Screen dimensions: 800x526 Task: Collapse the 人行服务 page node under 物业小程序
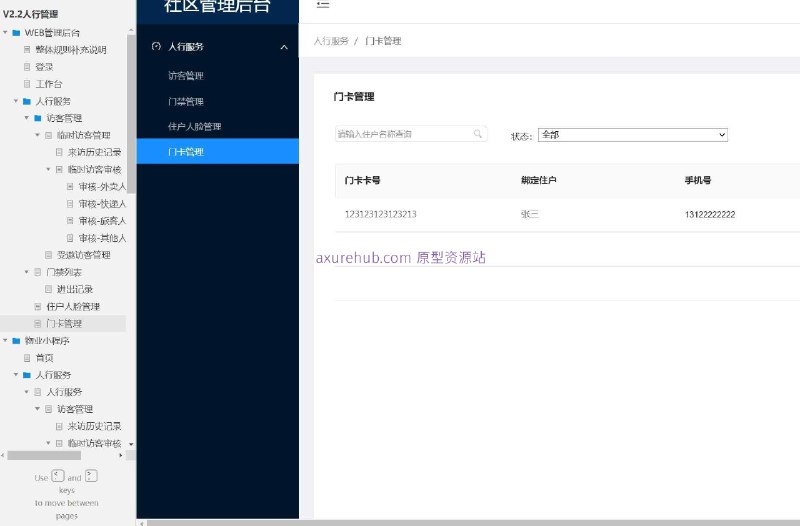click(x=27, y=392)
